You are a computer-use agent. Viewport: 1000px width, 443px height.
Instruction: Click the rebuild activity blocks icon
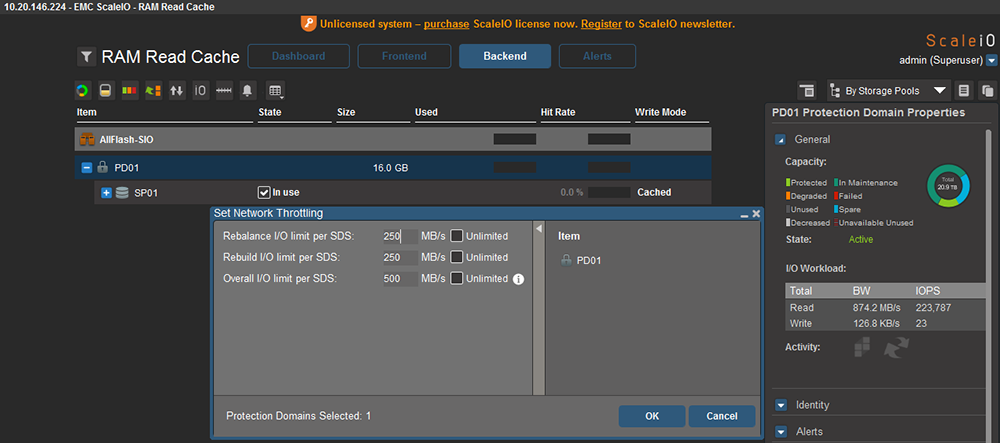[x=862, y=347]
